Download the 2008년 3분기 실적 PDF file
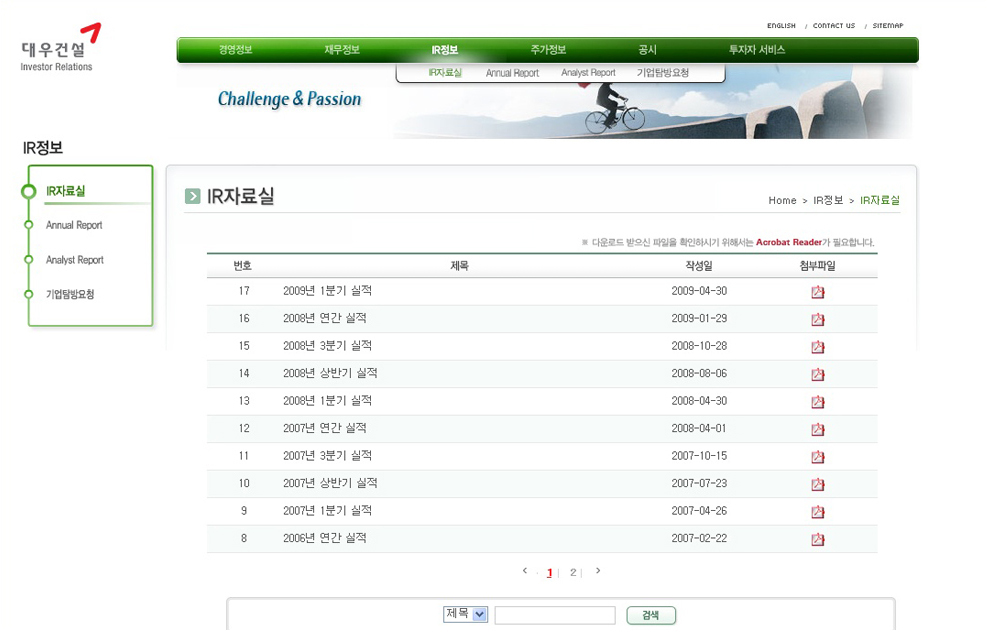Viewport: 987px width, 632px height. 817,347
